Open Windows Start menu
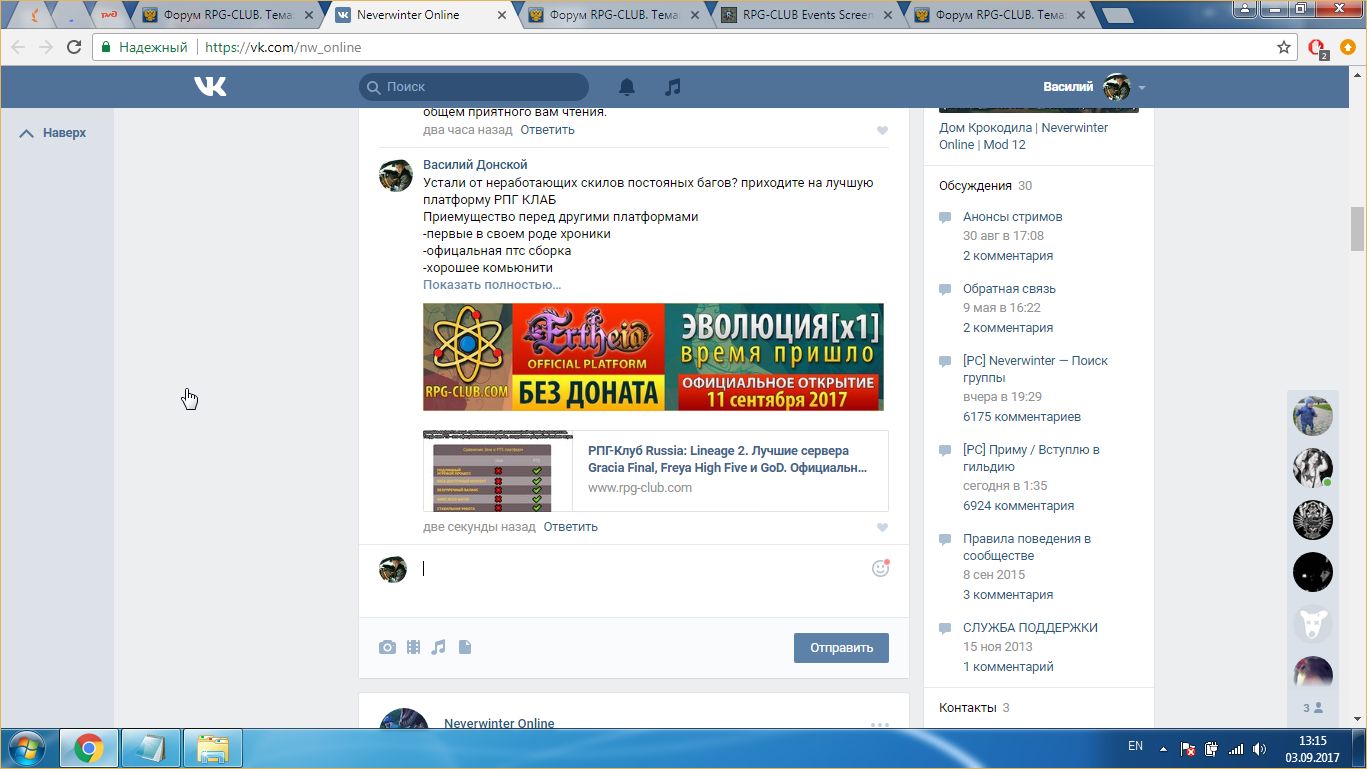The height and width of the screenshot is (769, 1367). coord(26,748)
